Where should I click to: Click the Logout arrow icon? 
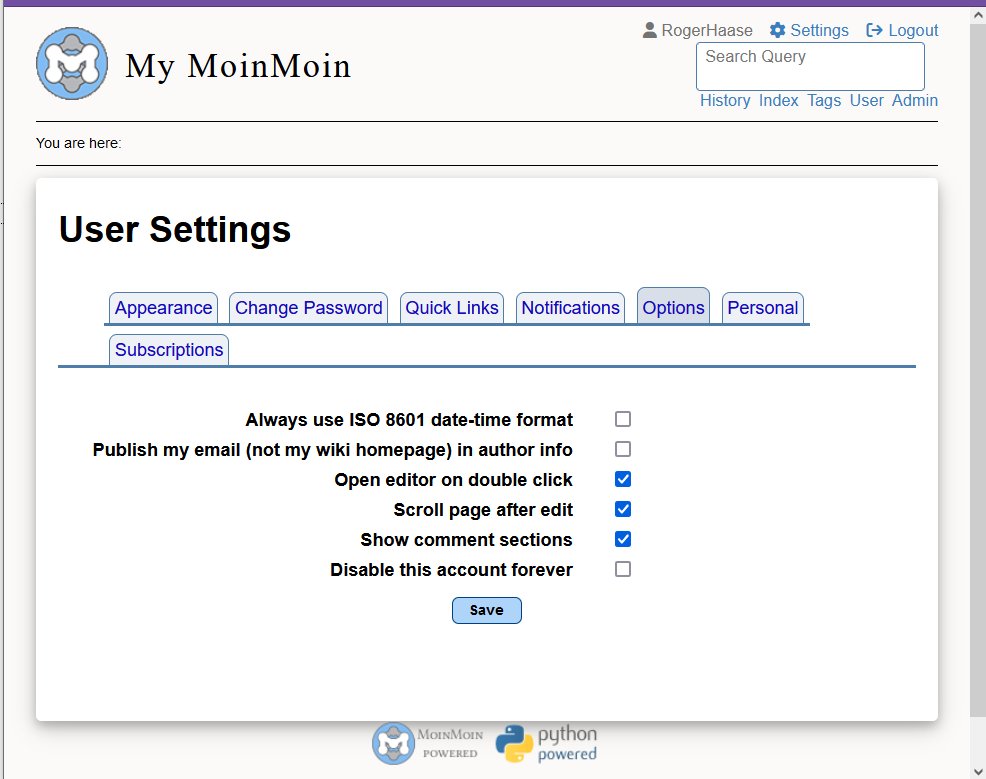coord(874,30)
